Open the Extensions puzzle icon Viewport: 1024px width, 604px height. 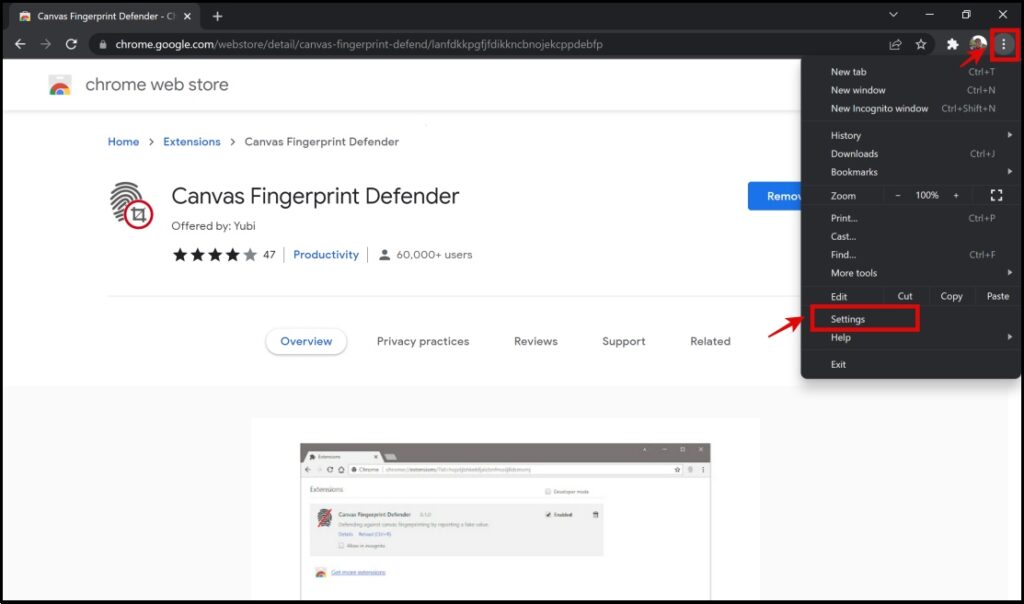tap(953, 44)
